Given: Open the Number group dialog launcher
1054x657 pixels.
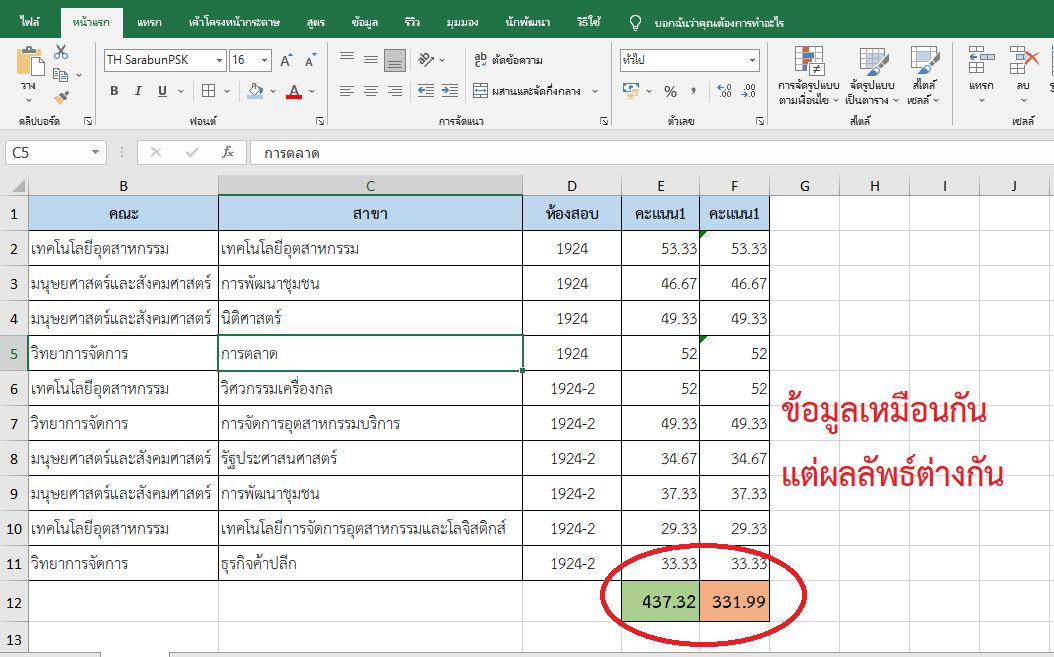Looking at the screenshot, I should (x=760, y=121).
